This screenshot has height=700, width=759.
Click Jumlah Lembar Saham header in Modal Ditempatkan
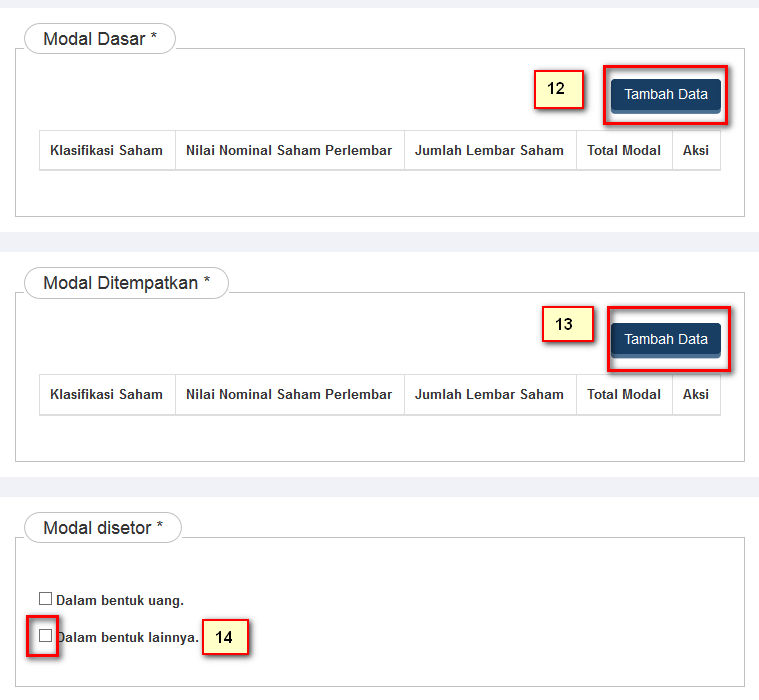[489, 395]
